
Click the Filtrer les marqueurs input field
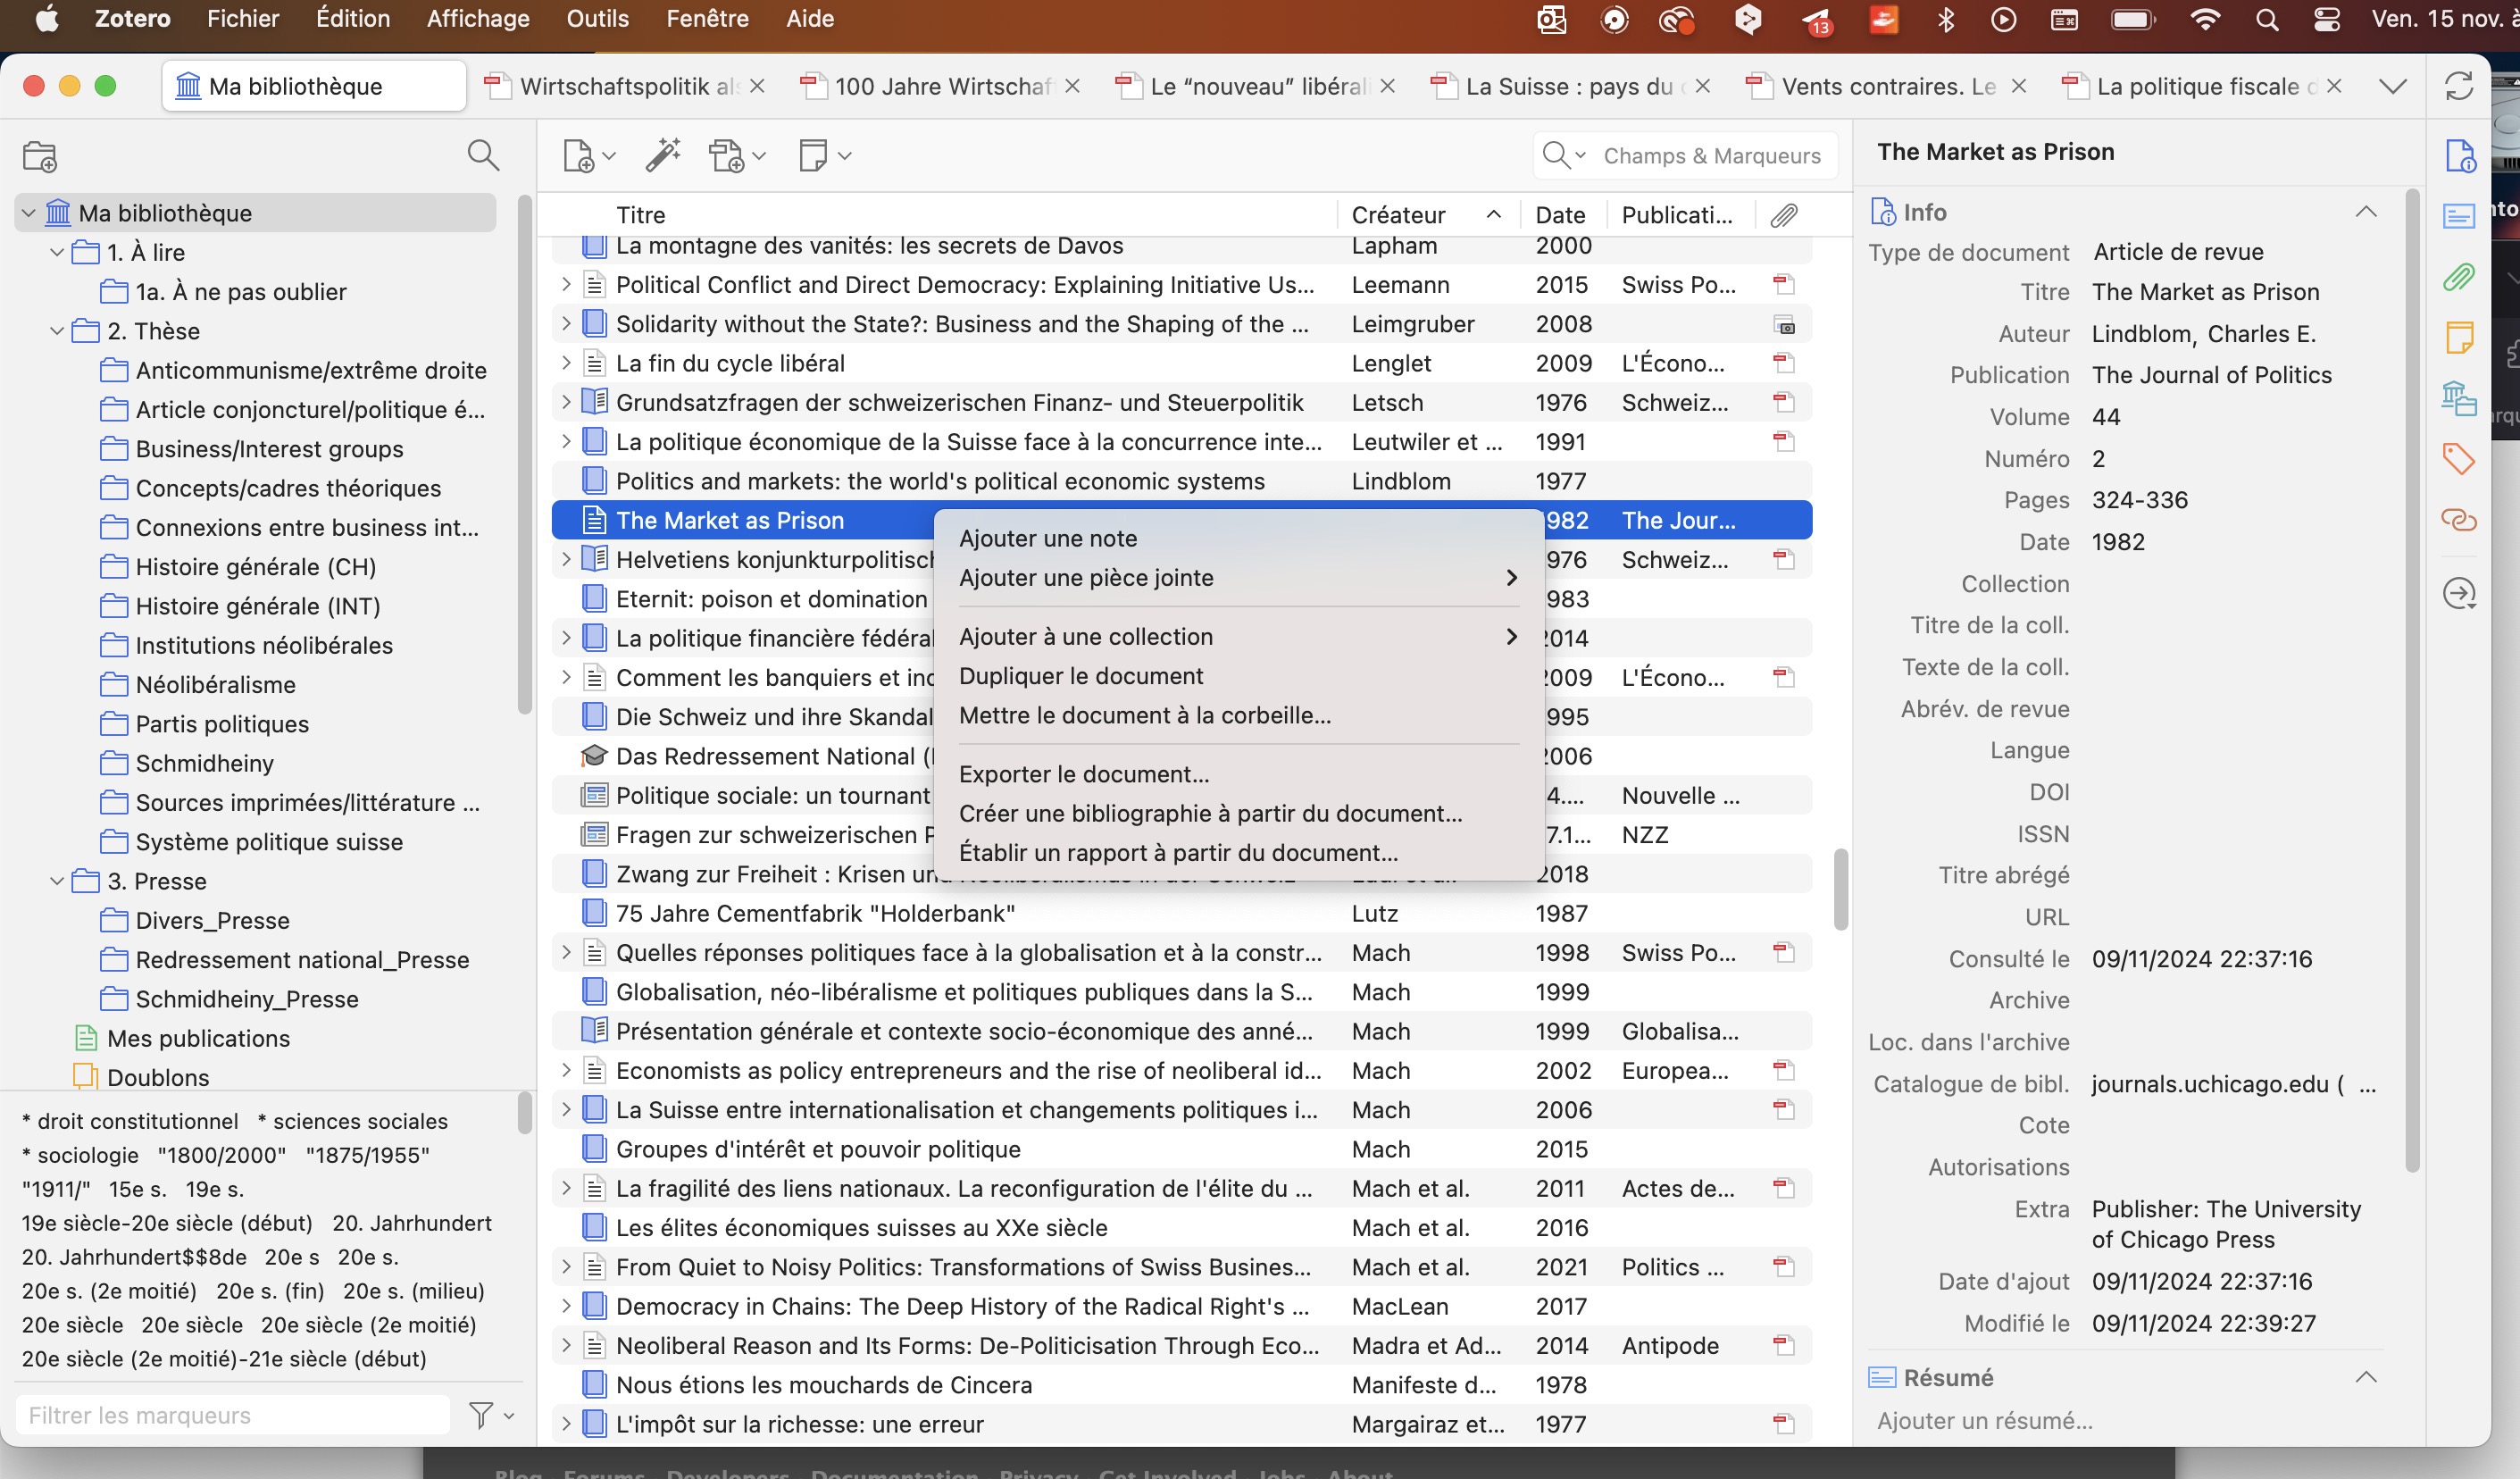[x=232, y=1415]
